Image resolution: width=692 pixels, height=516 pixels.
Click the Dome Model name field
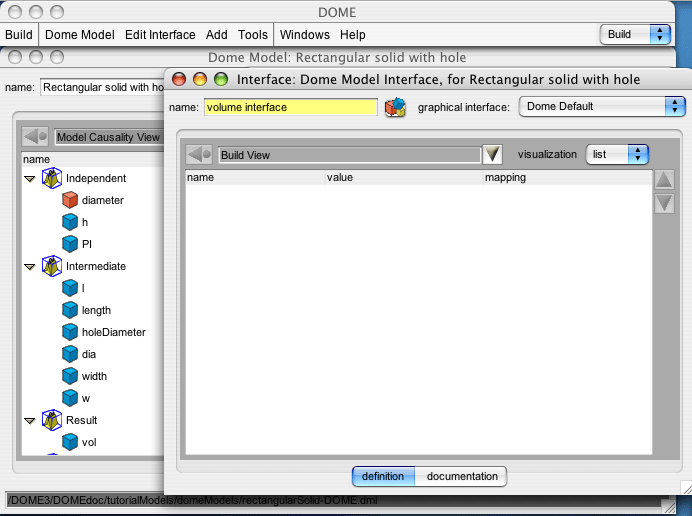click(102, 87)
